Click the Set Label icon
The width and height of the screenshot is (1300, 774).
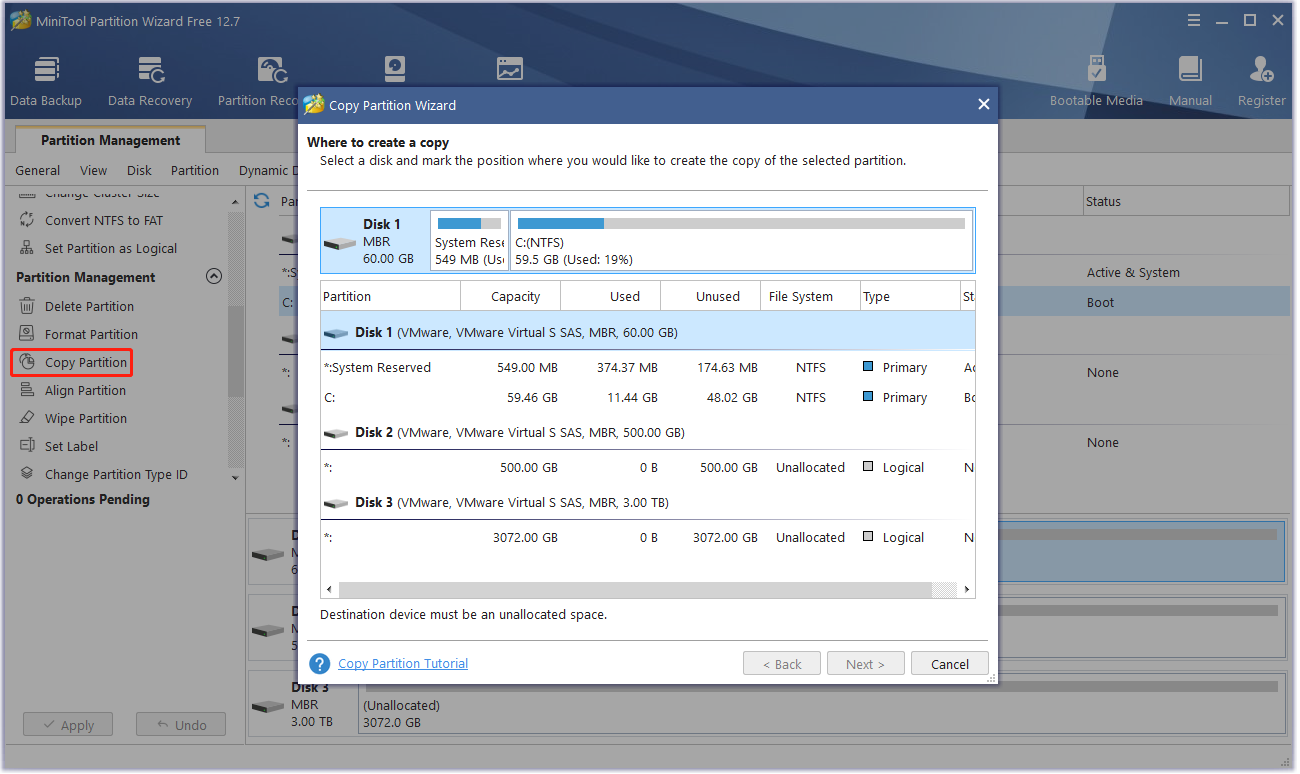[27, 446]
